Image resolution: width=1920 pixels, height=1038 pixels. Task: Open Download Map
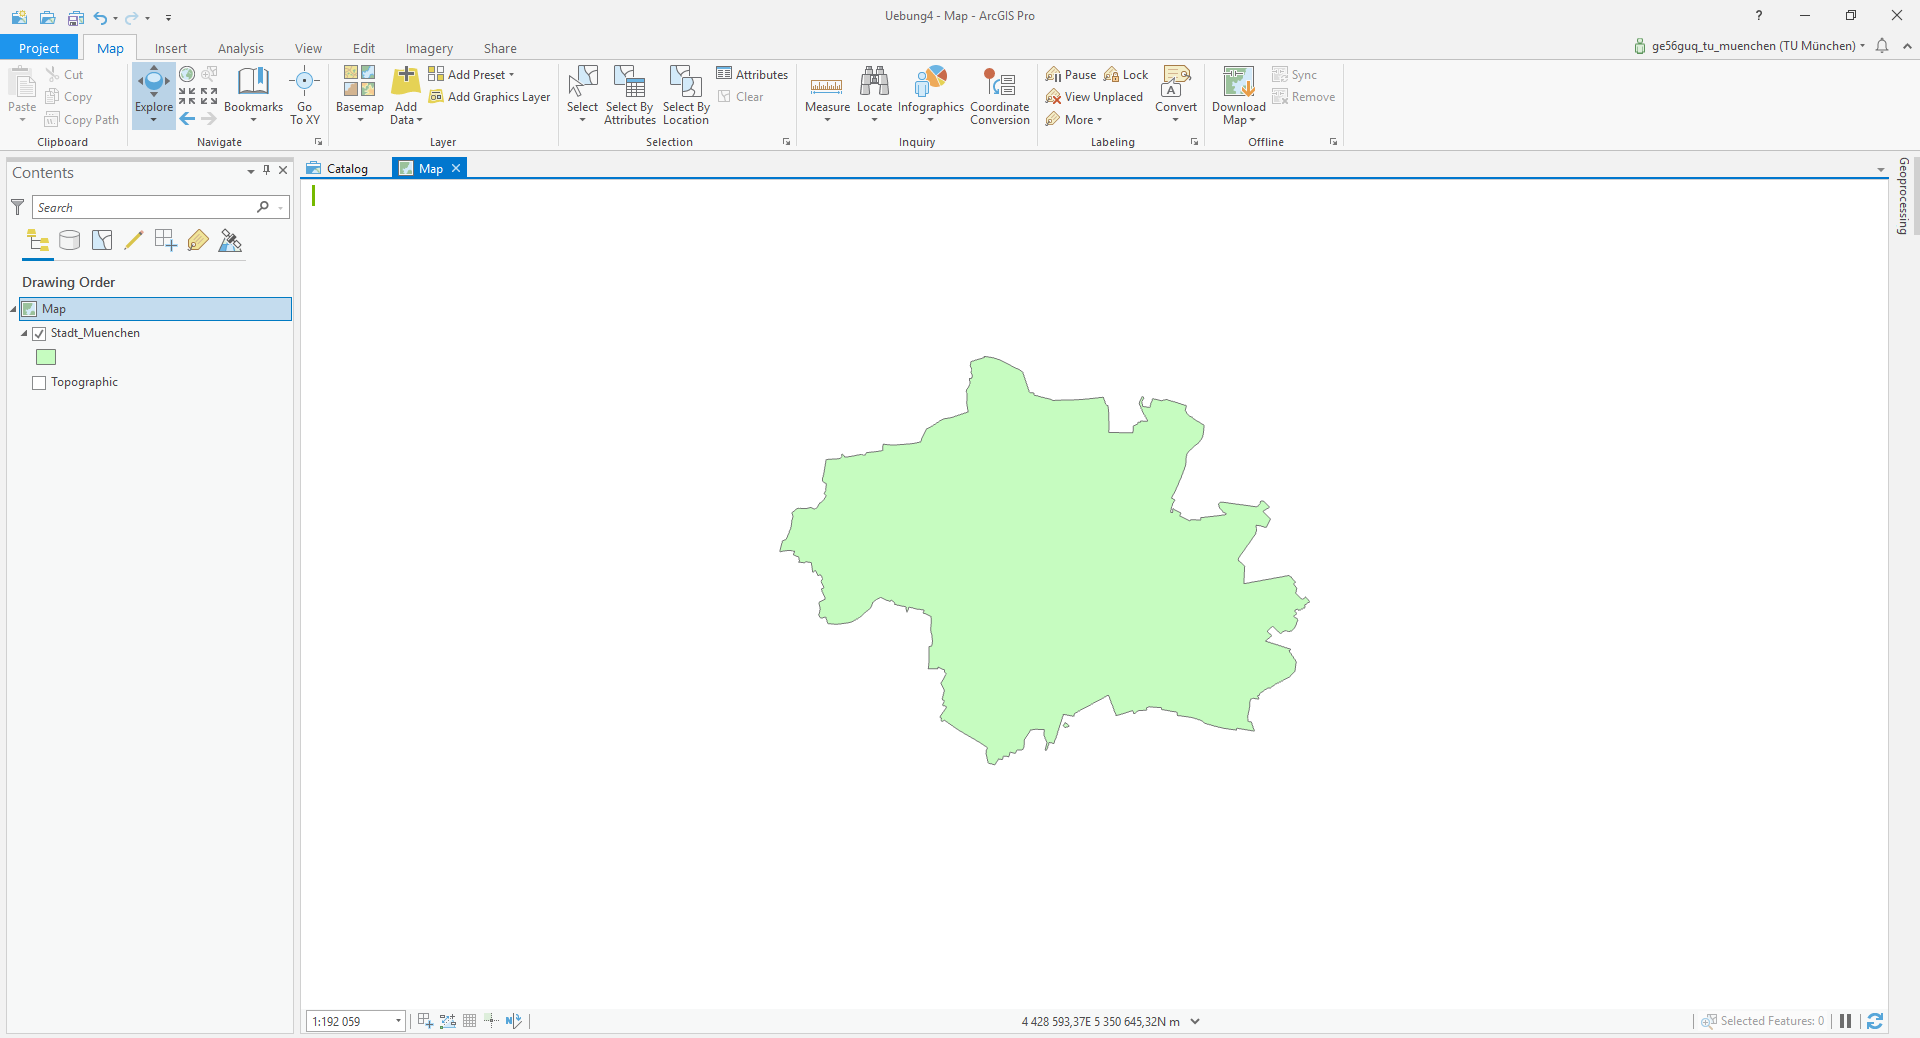[x=1238, y=95]
